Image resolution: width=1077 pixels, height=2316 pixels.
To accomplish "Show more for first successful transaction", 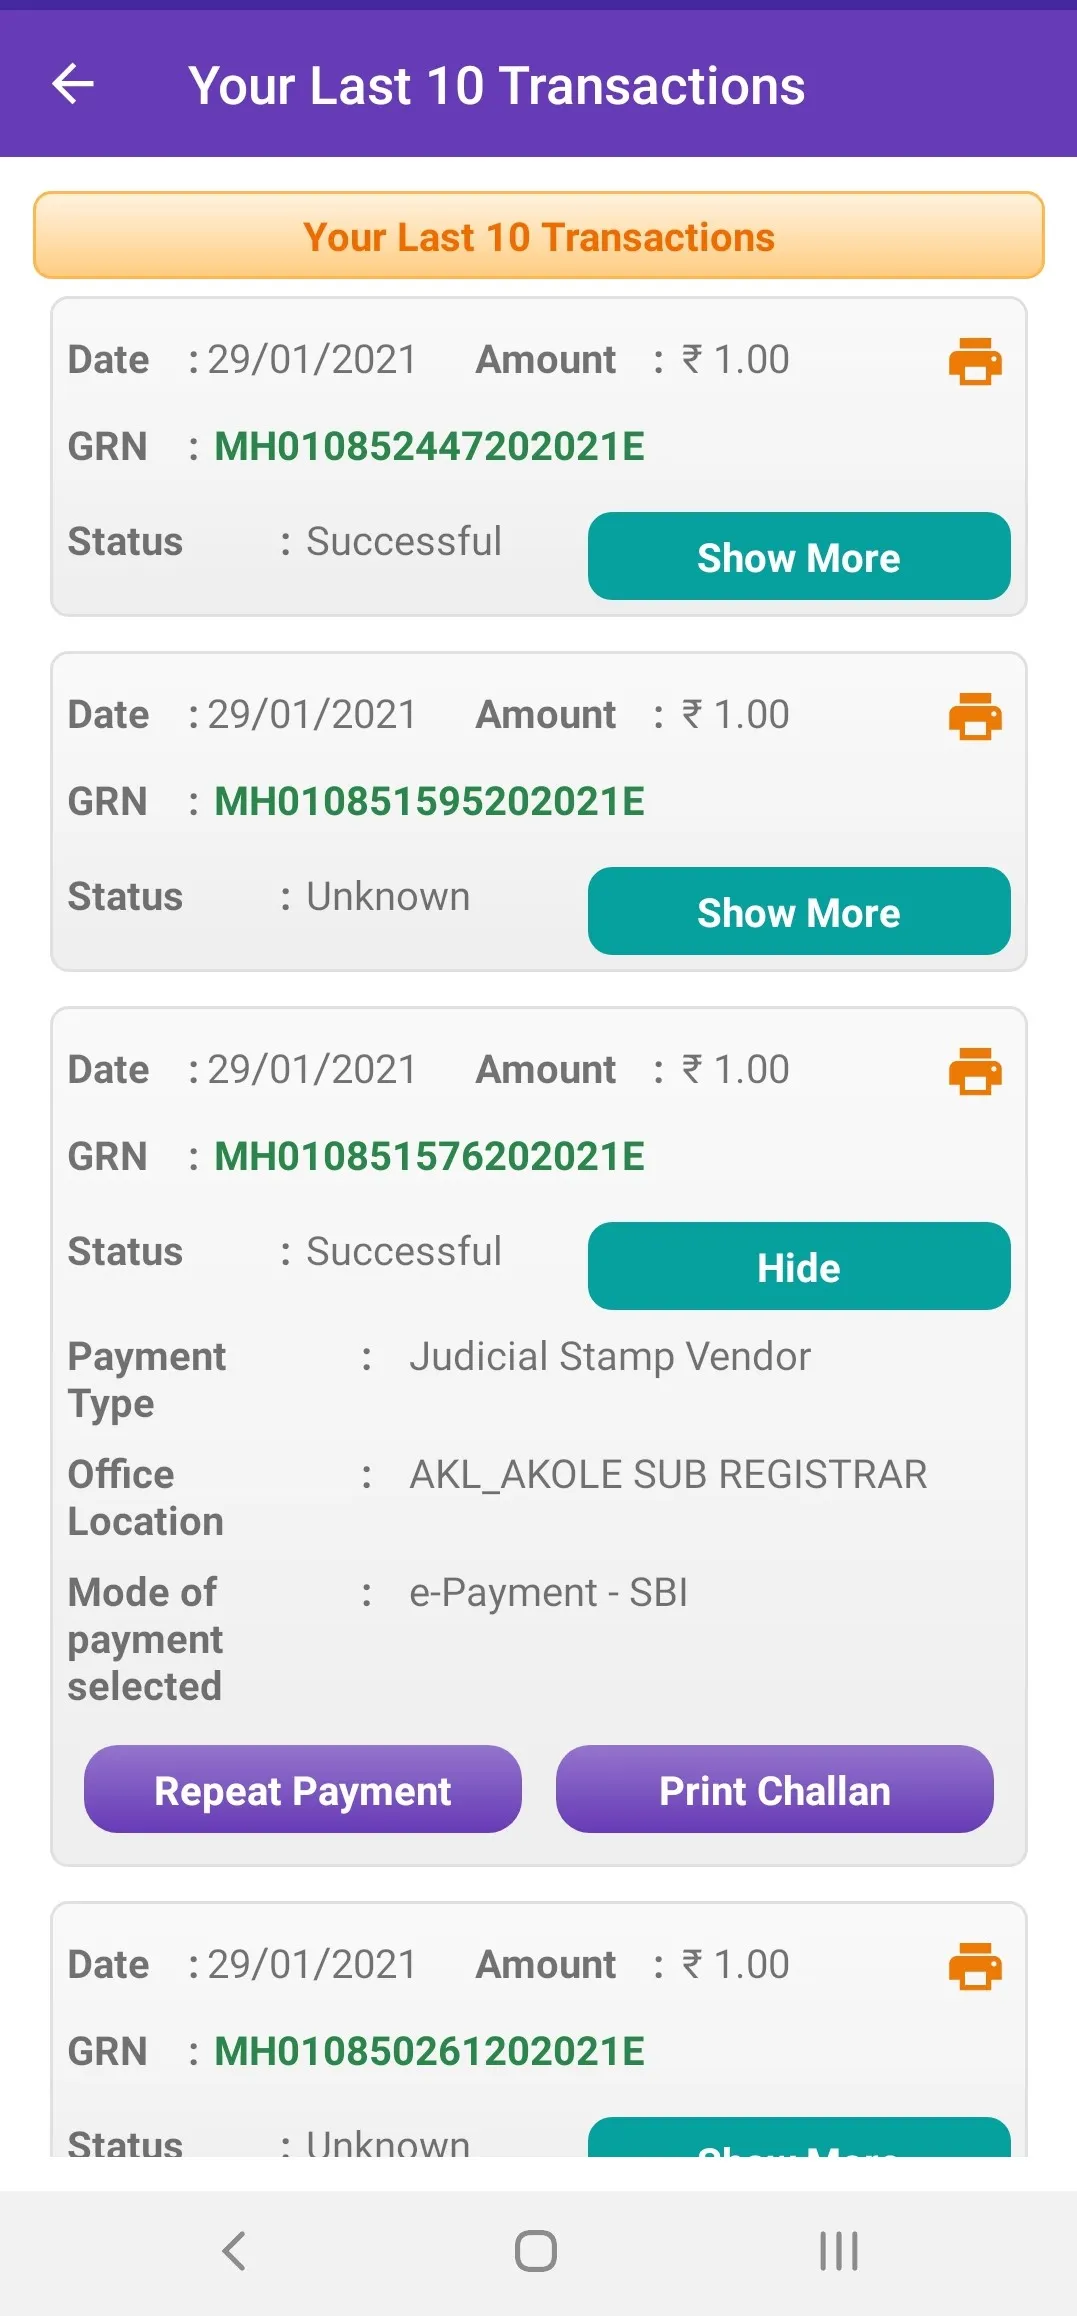I will [799, 556].
